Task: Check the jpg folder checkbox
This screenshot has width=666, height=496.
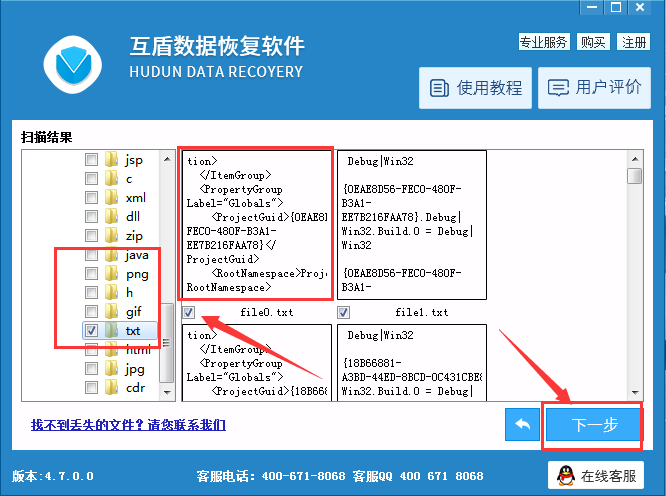Action: [91, 368]
